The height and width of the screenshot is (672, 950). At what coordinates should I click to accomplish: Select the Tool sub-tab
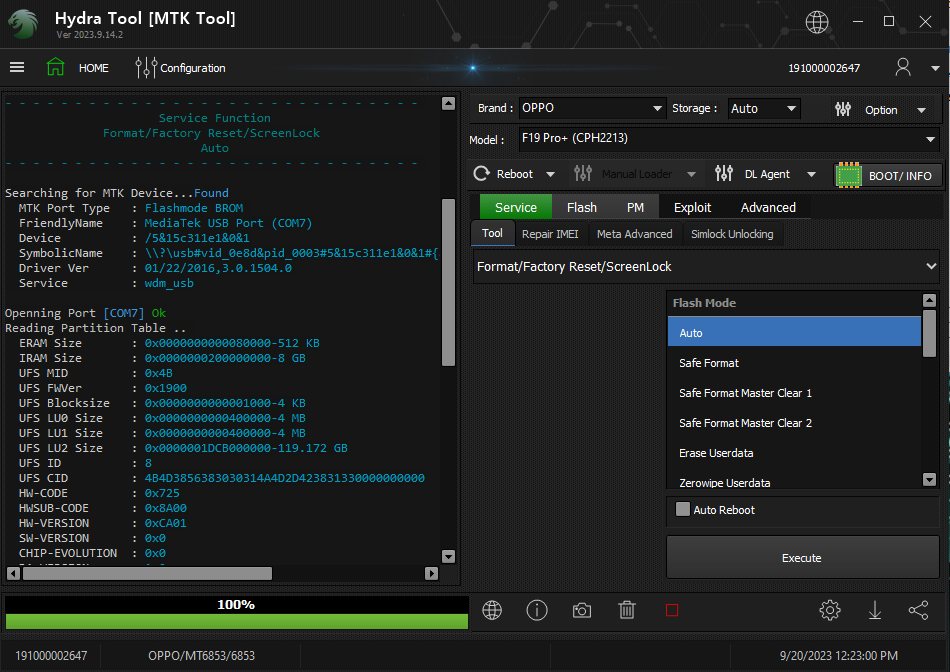click(x=493, y=233)
